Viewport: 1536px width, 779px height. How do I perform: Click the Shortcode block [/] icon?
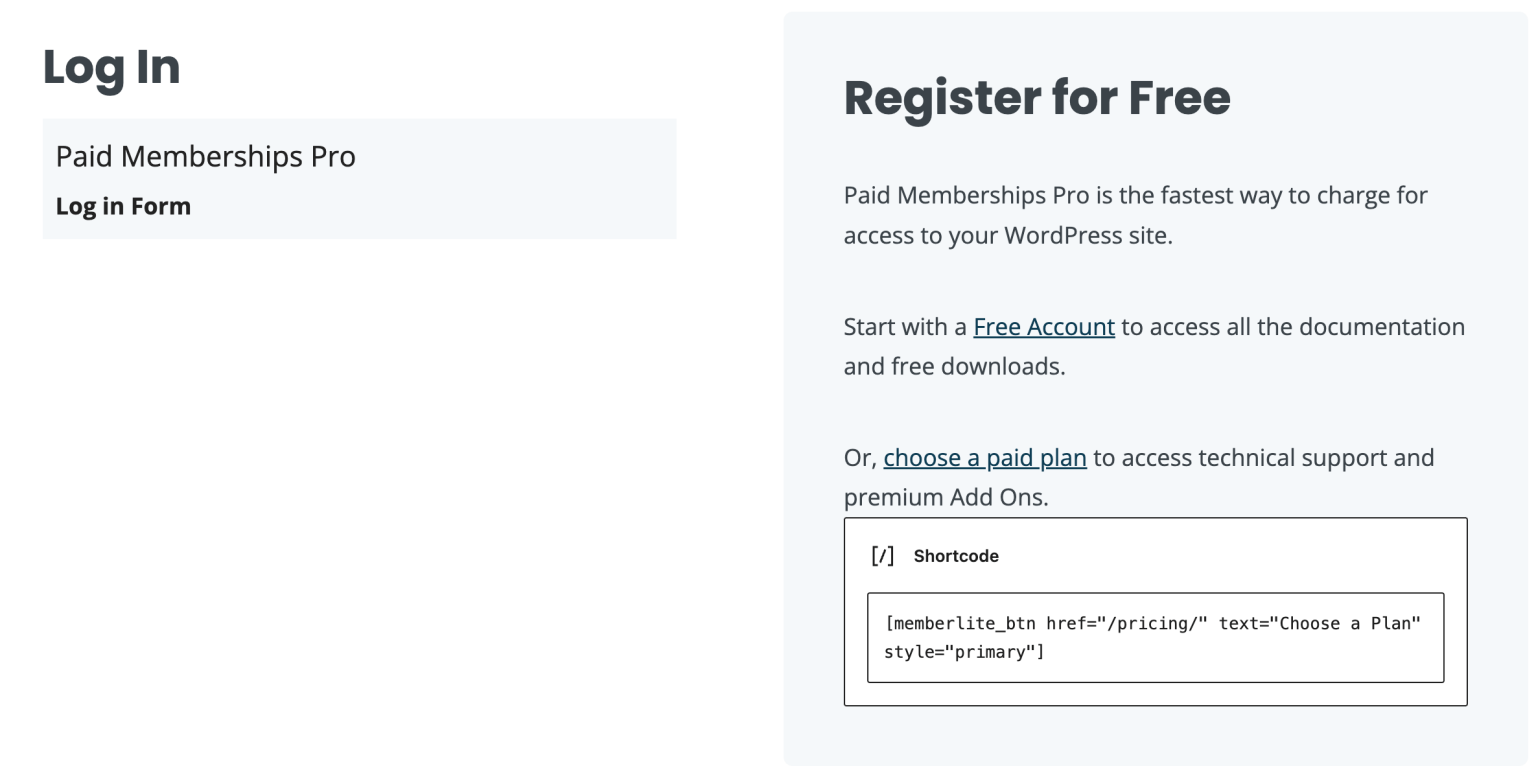[883, 556]
